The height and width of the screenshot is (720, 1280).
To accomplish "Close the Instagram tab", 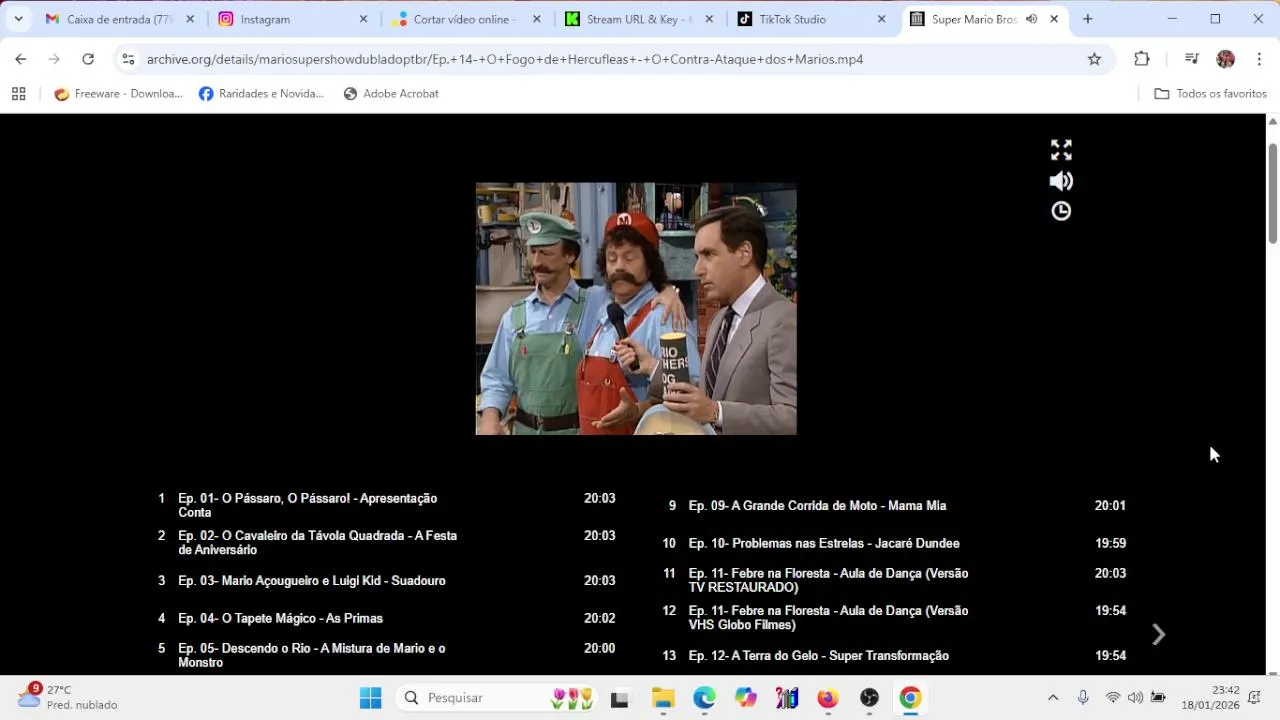I will tap(363, 19).
